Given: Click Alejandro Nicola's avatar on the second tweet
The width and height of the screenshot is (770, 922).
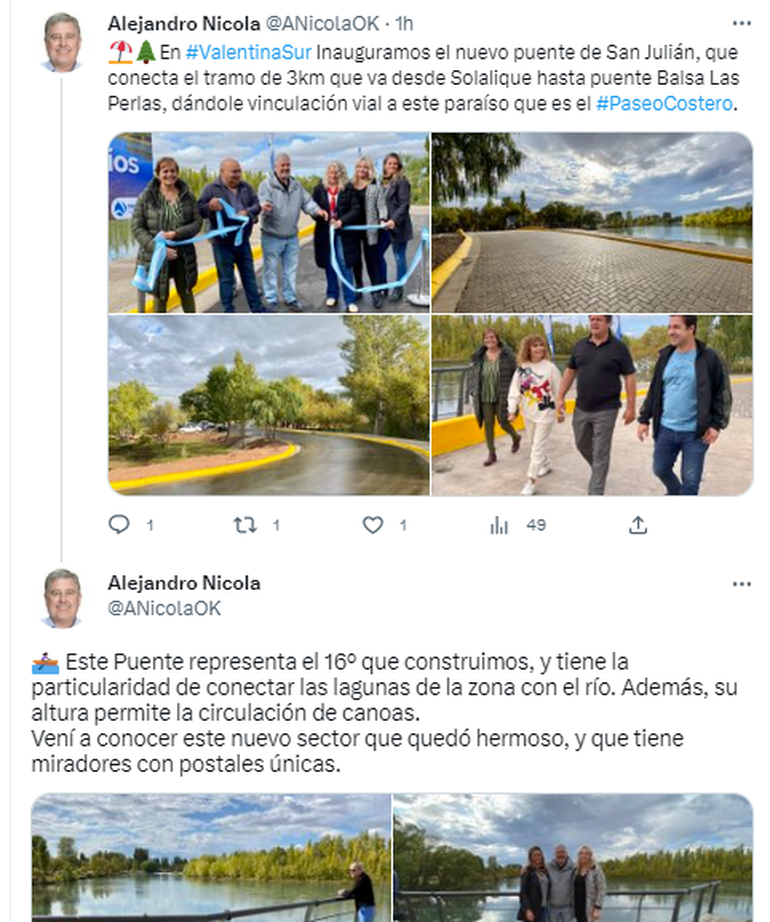Looking at the screenshot, I should tap(62, 598).
